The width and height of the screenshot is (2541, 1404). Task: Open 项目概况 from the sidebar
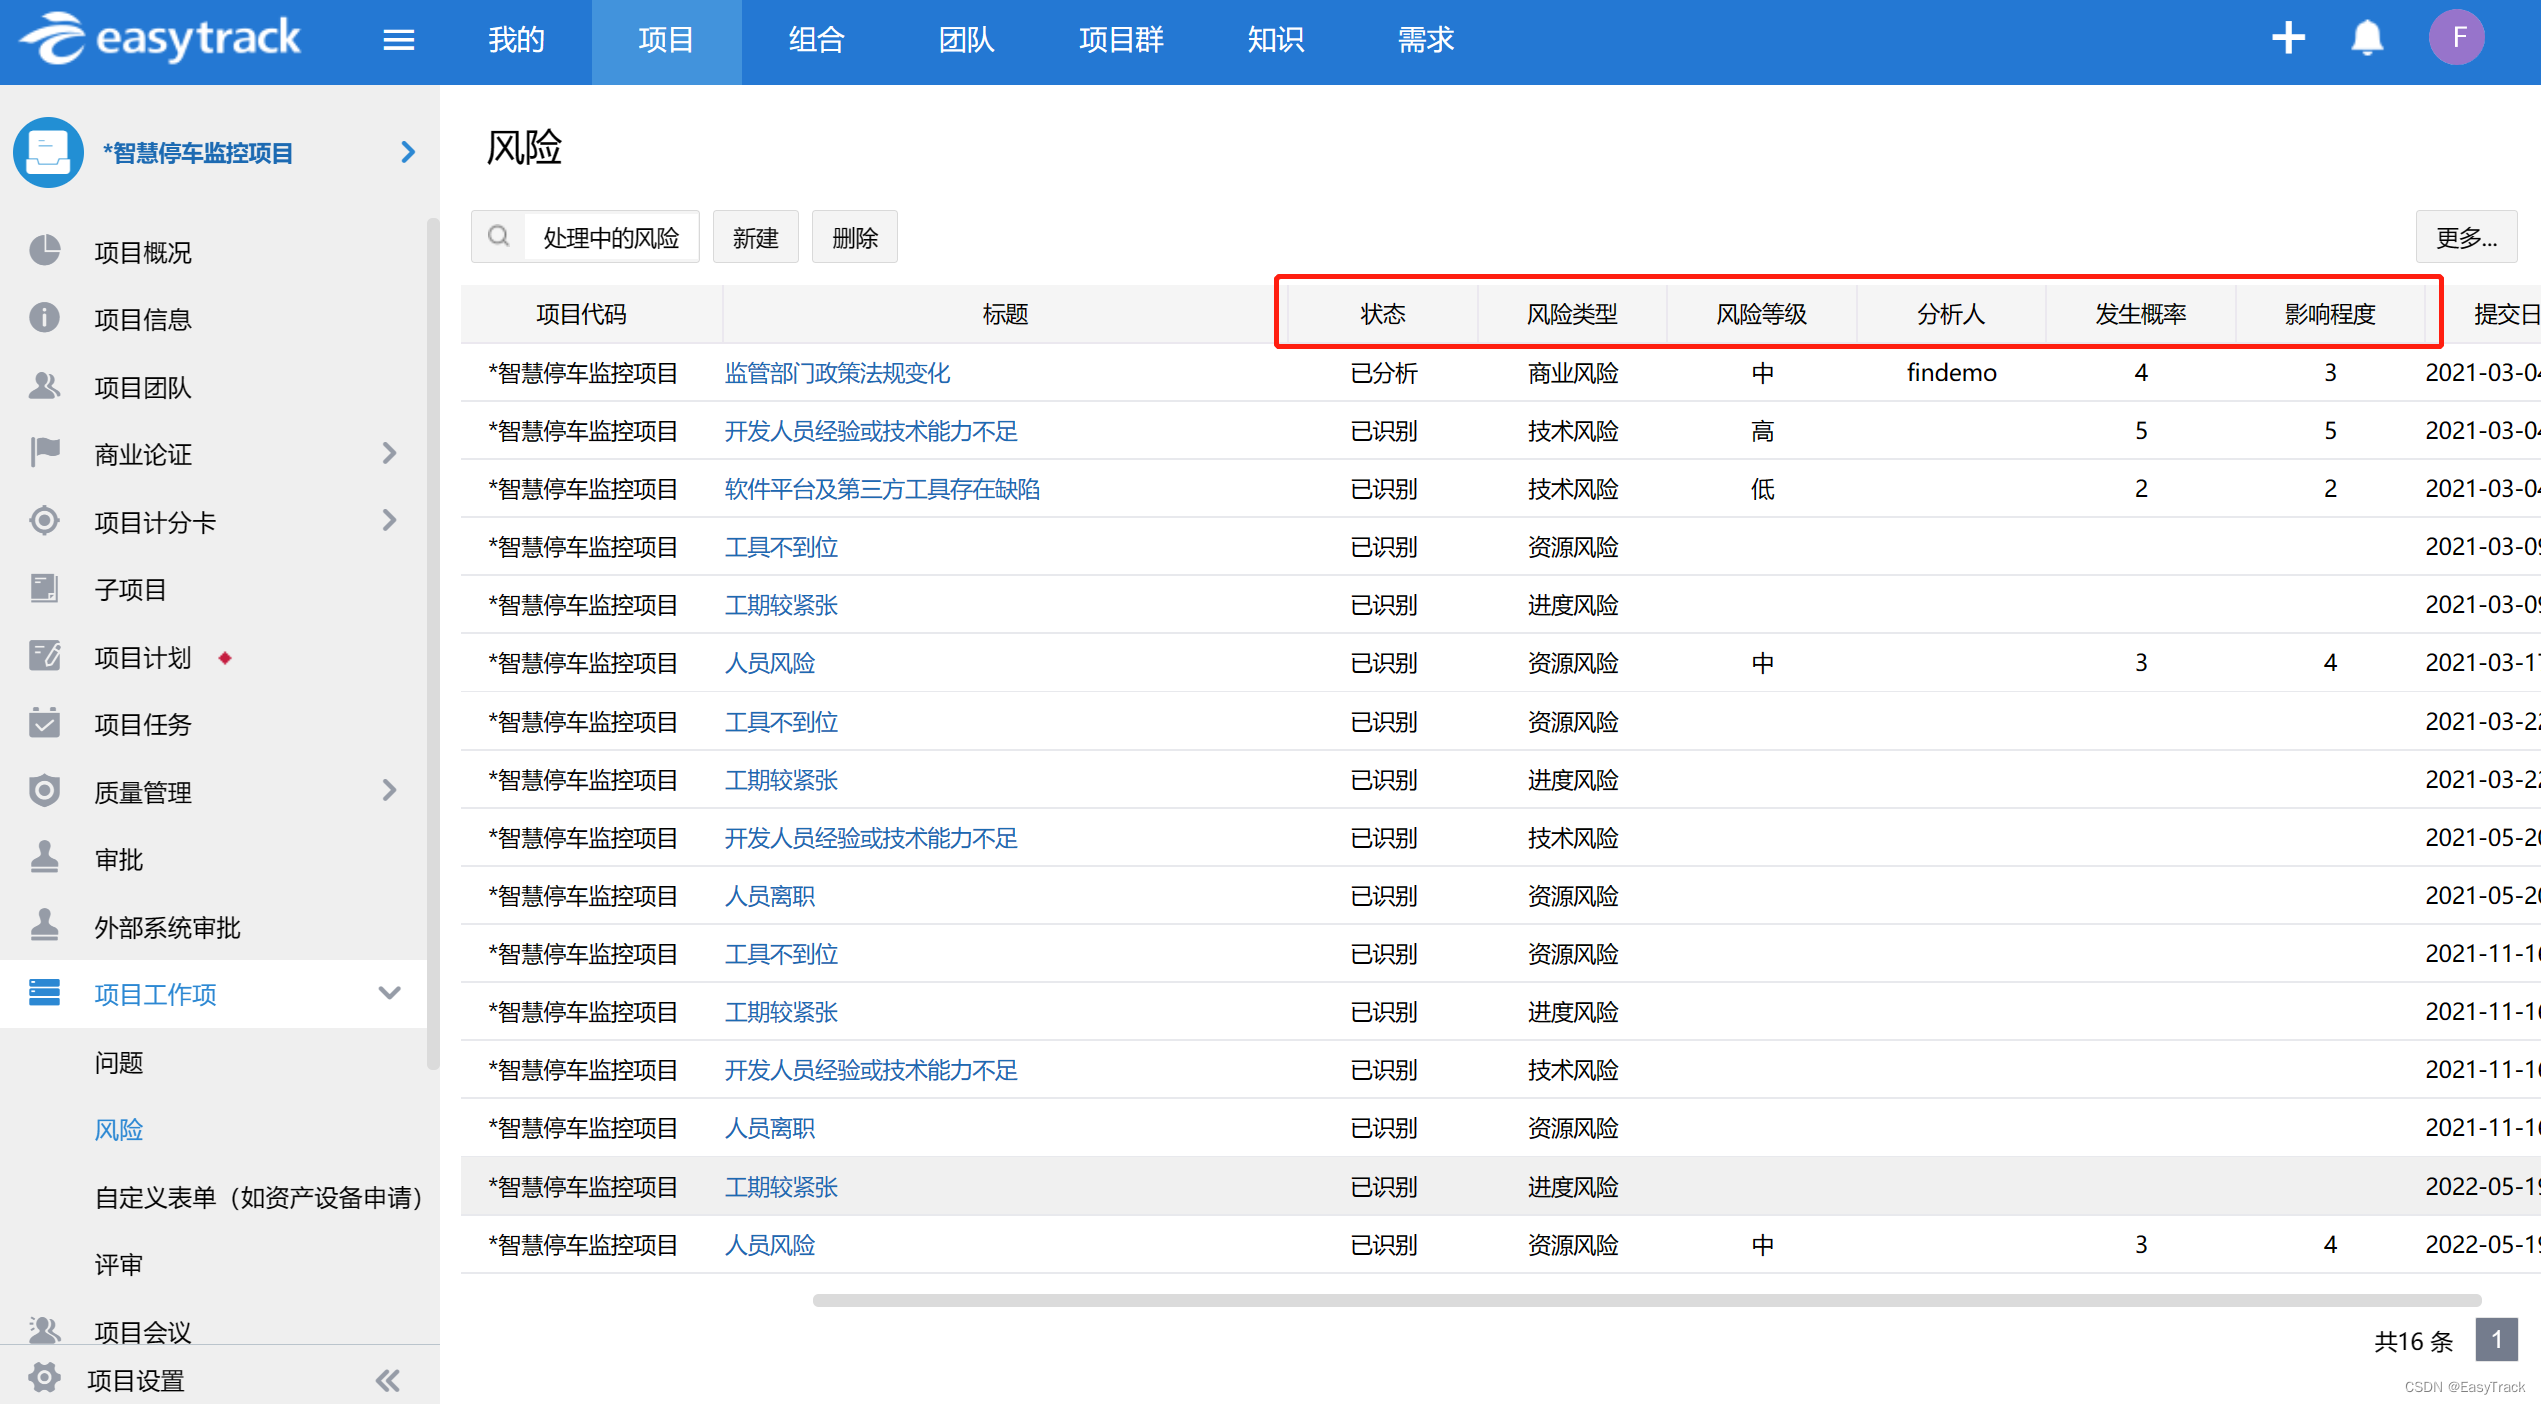click(x=142, y=252)
